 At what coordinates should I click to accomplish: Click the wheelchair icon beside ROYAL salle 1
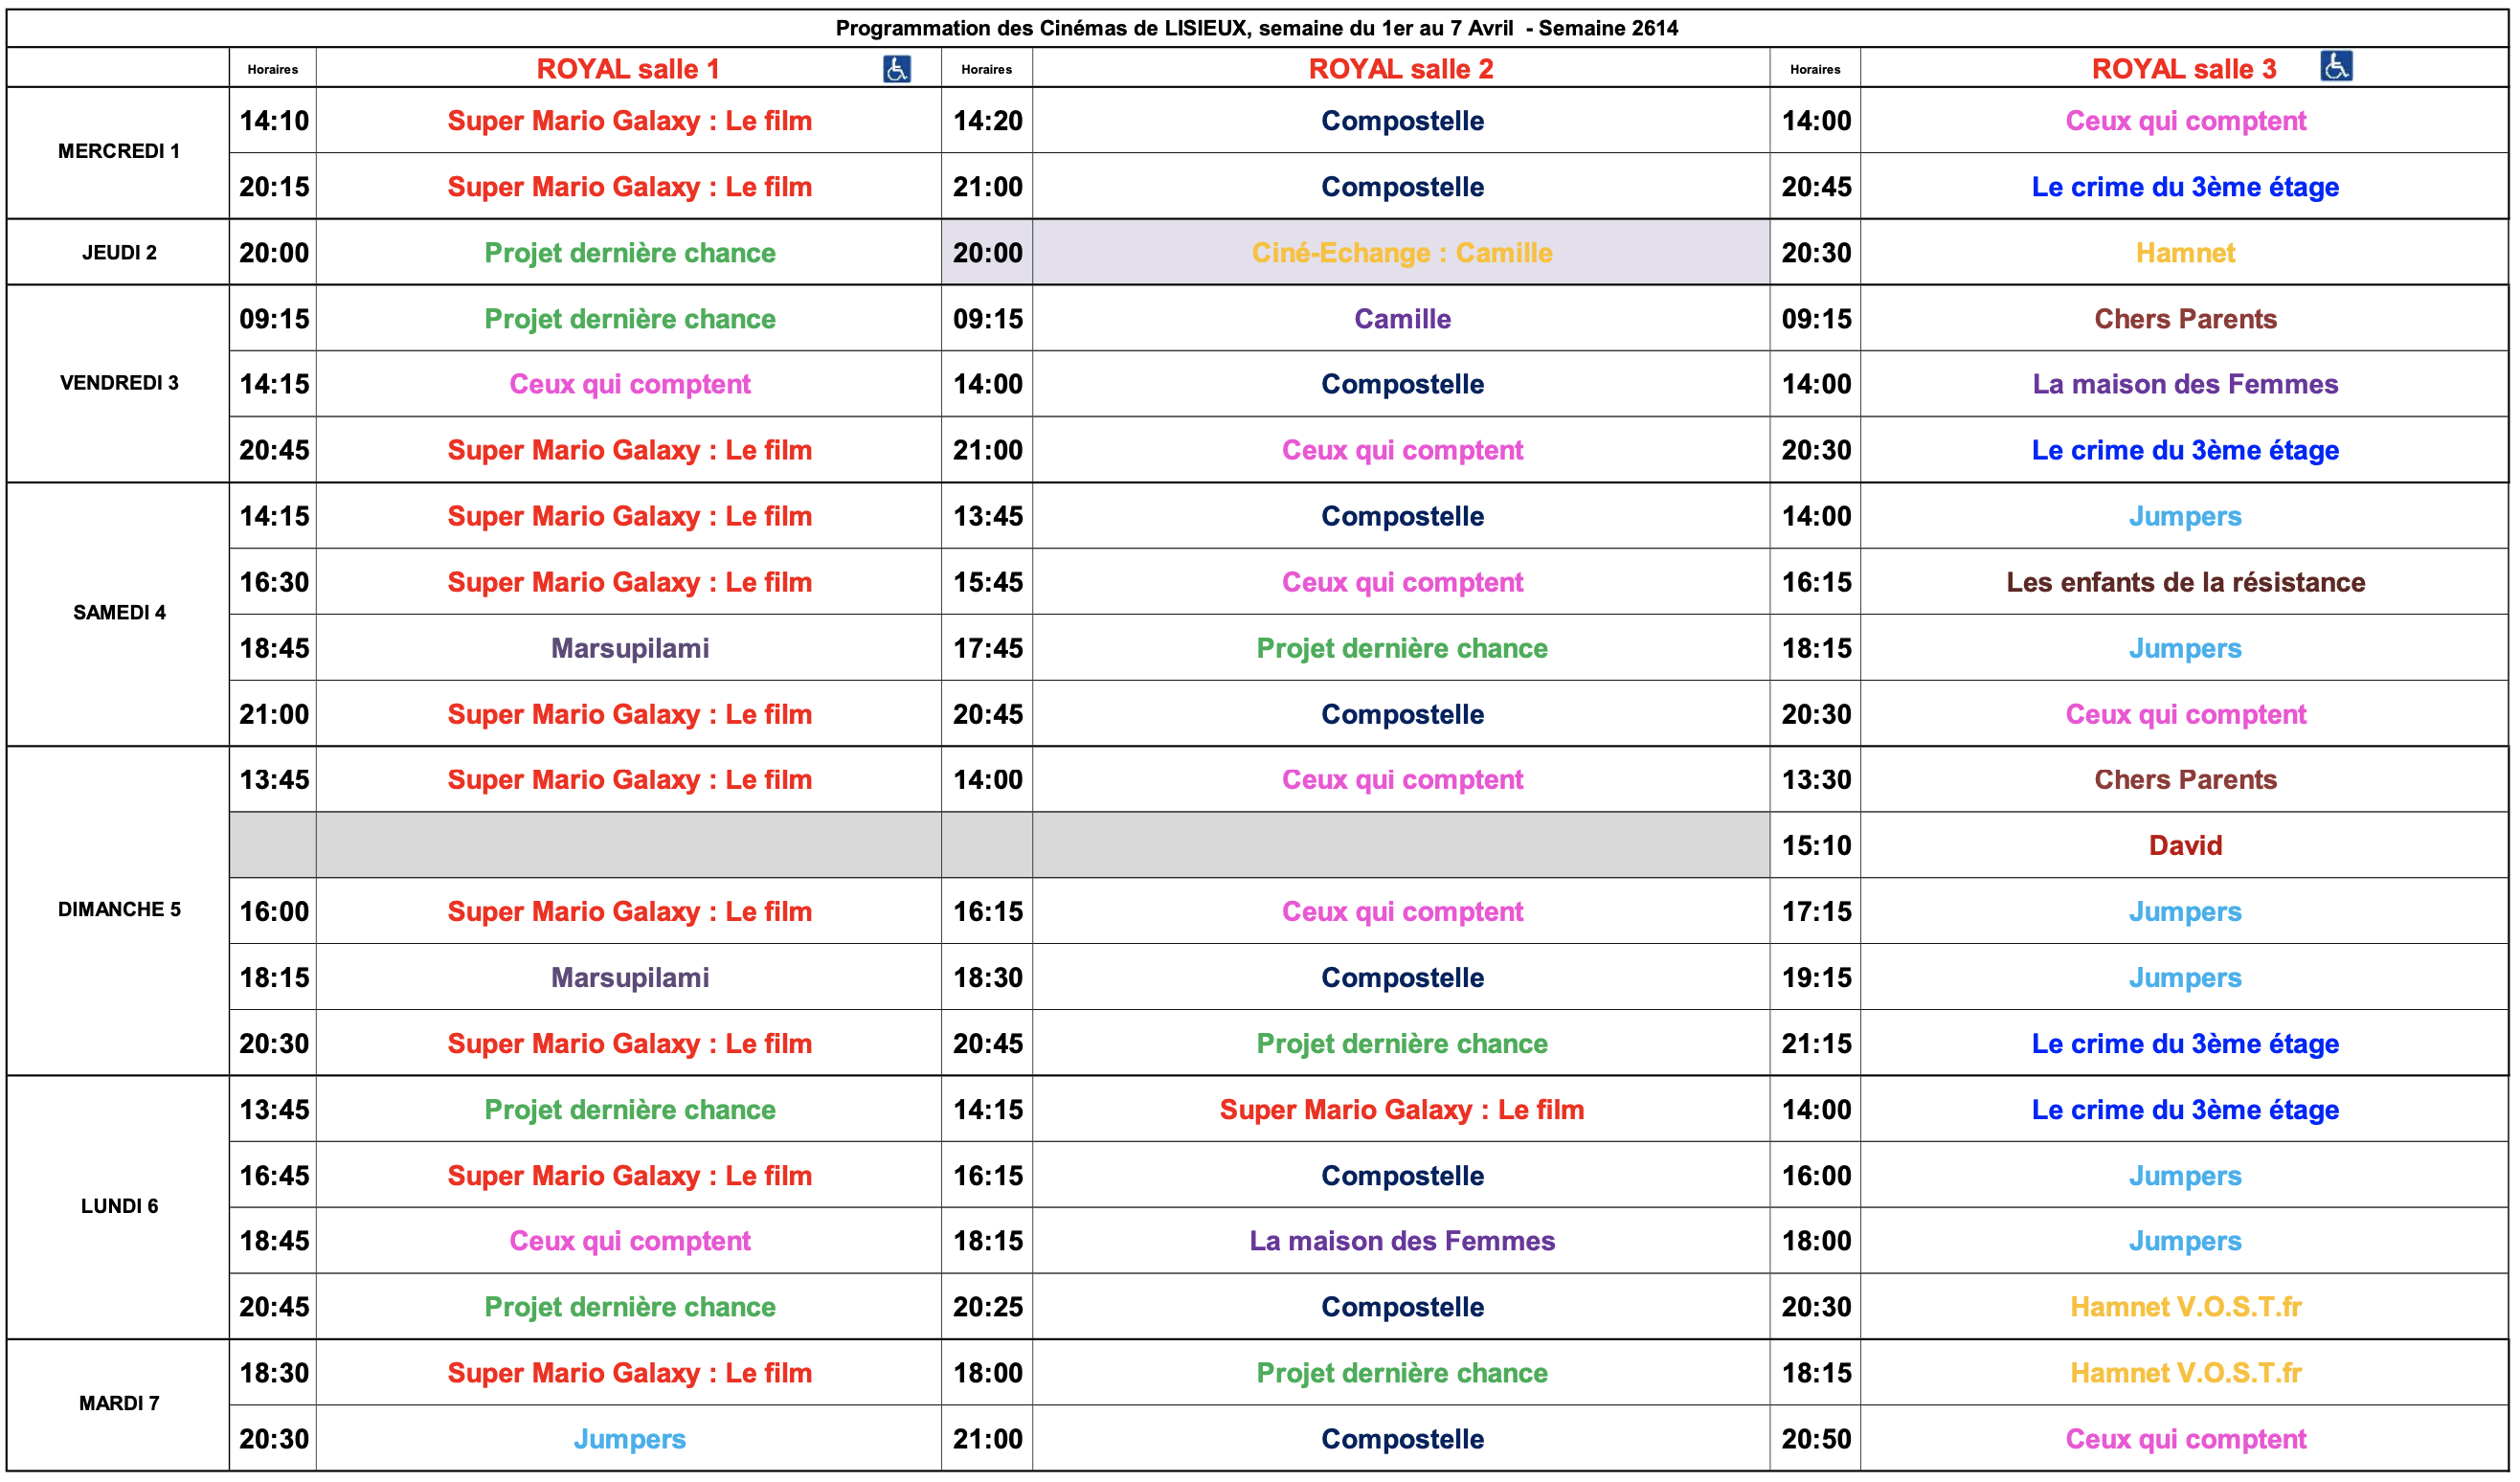896,68
